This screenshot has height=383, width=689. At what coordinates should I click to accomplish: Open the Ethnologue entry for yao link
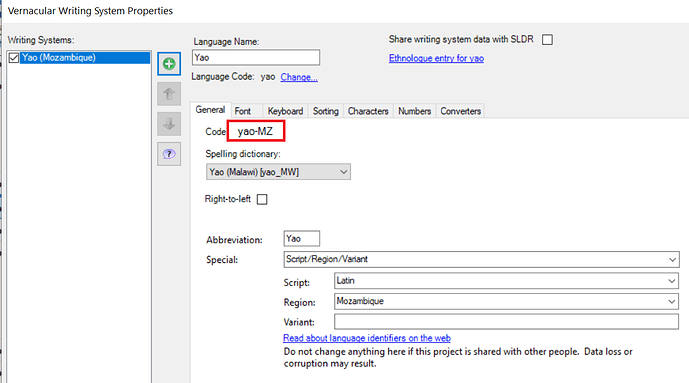(x=436, y=58)
